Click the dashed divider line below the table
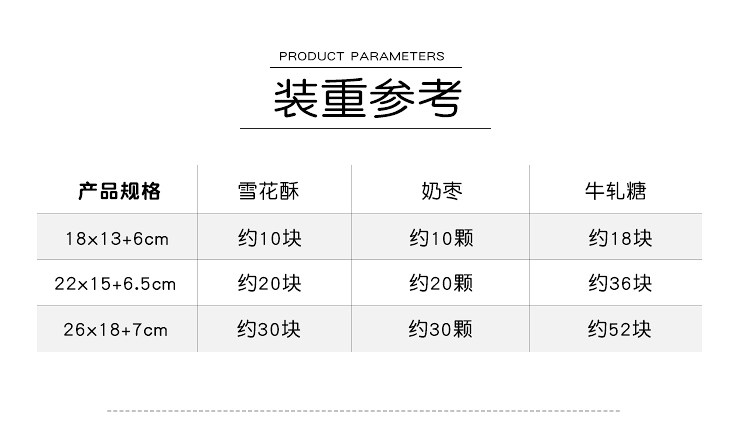The height and width of the screenshot is (448, 750). (363, 411)
